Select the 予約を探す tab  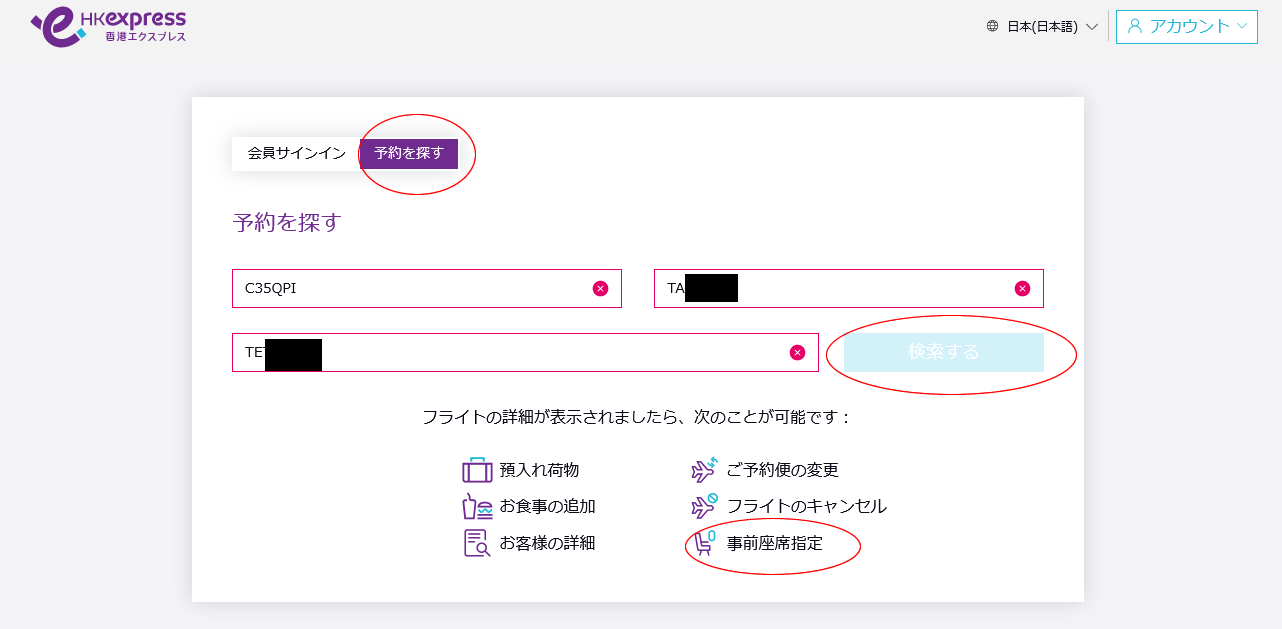click(409, 154)
